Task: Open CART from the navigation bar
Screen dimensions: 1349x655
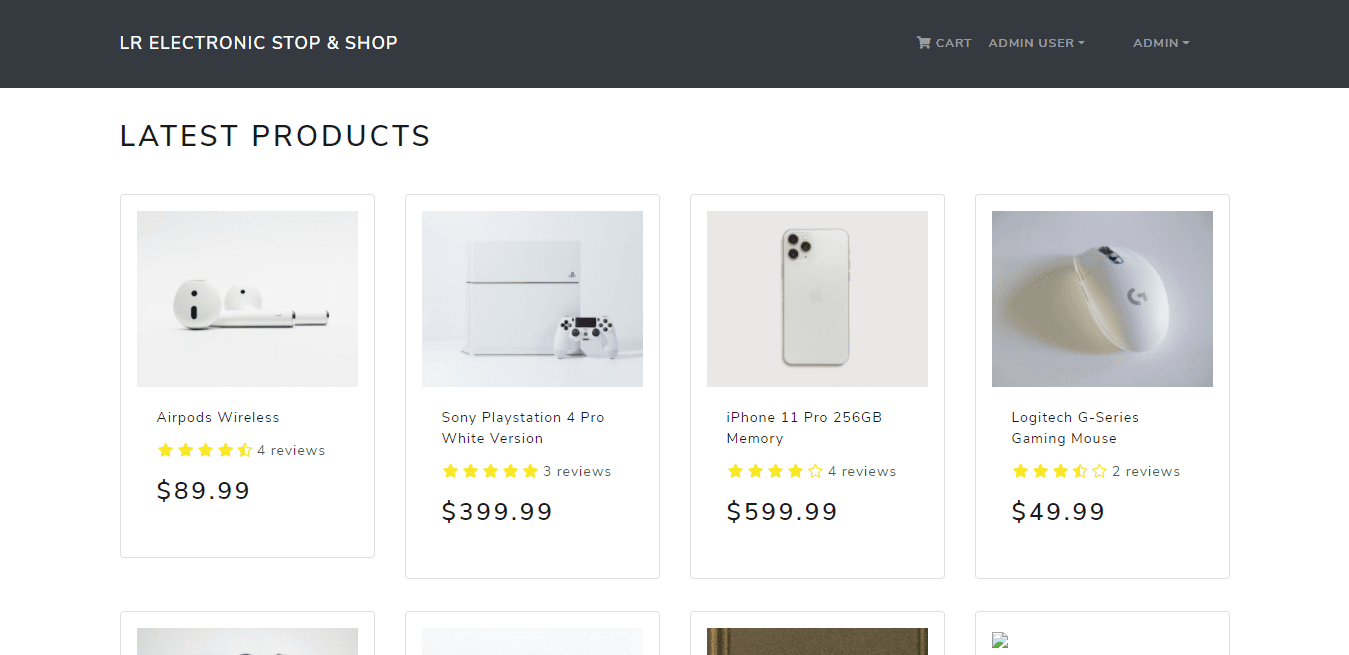Action: click(944, 42)
